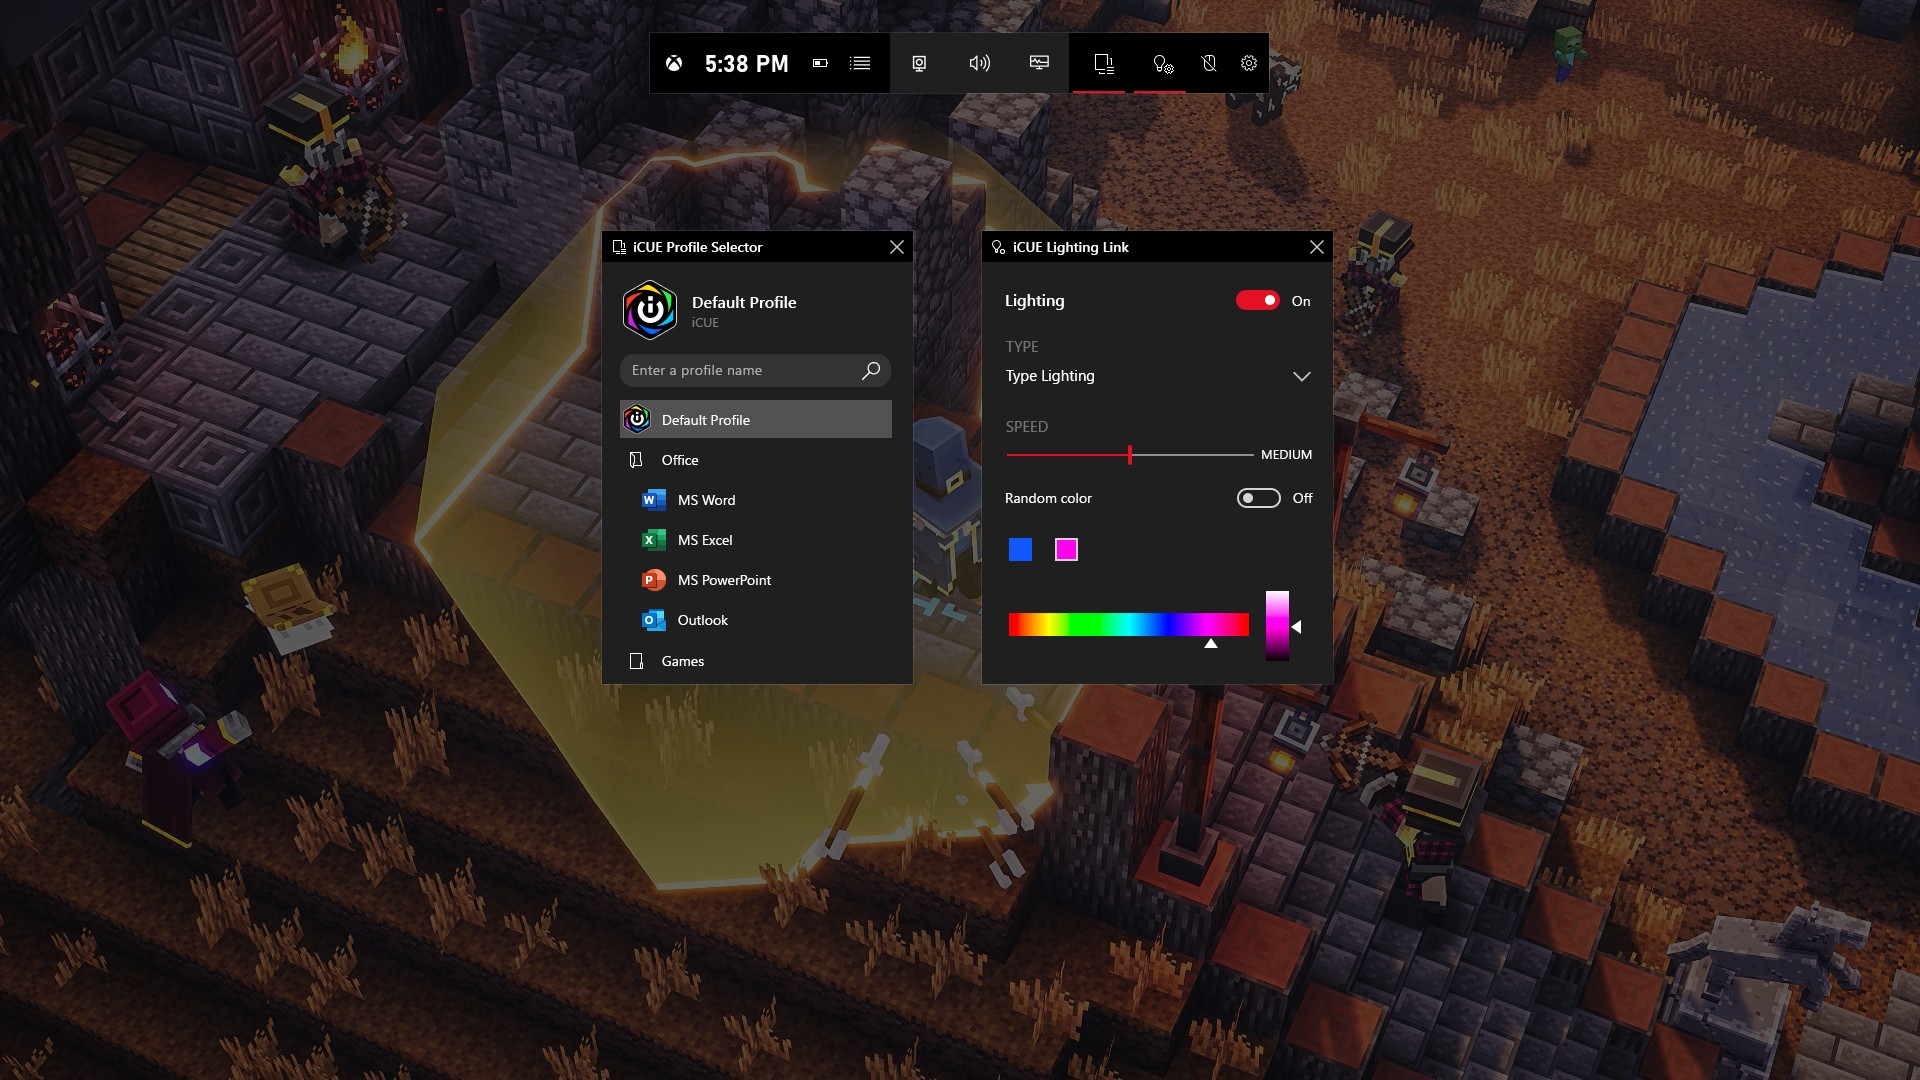Click the system settings gear icon in taskbar

coord(1249,63)
